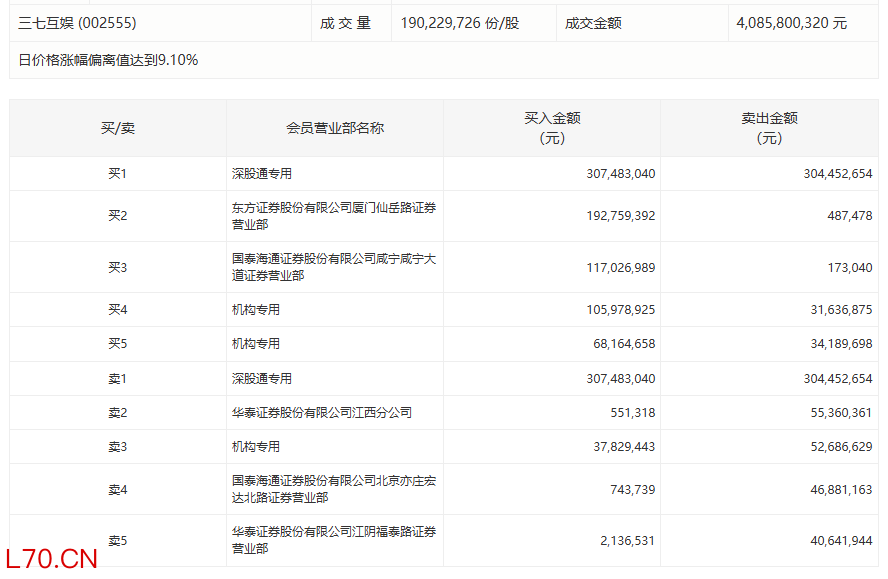
Task: Click the 买/卖 column header
Action: click(118, 128)
